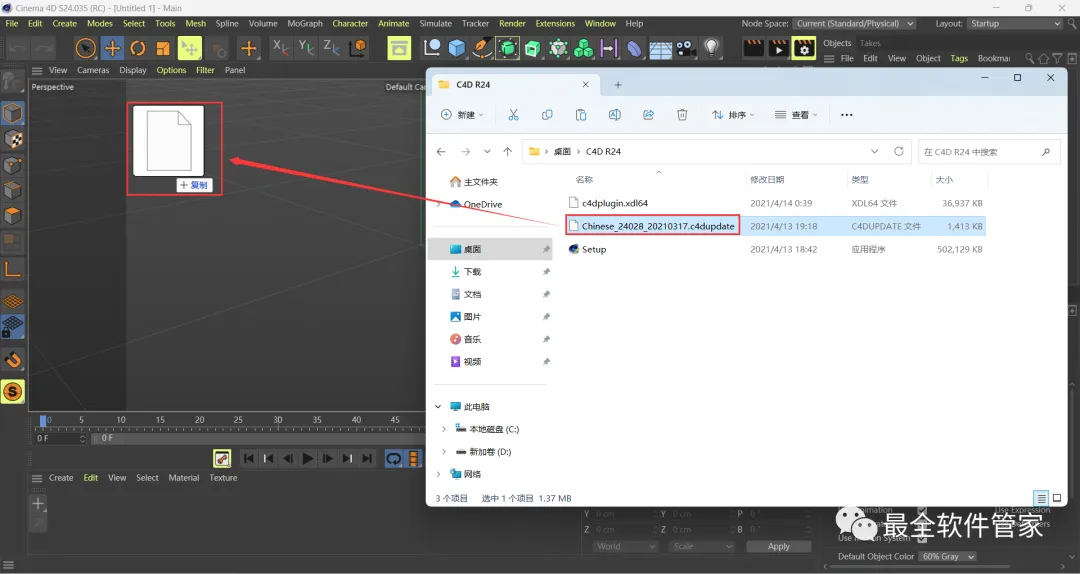1080x574 pixels.
Task: Open the viewport Cameras menu
Action: tap(93, 70)
